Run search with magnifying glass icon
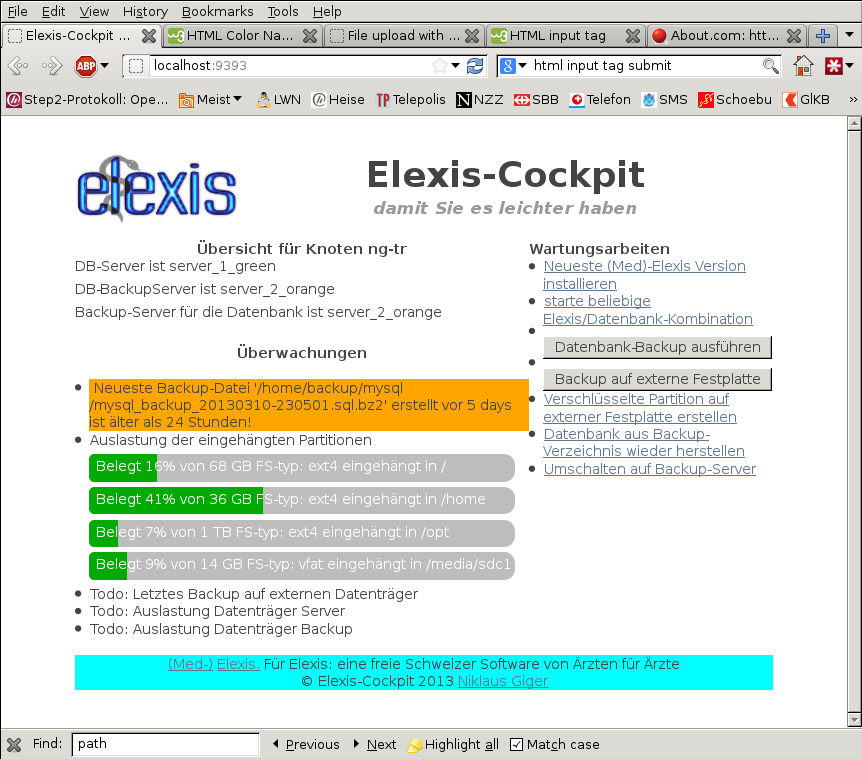 [771, 66]
